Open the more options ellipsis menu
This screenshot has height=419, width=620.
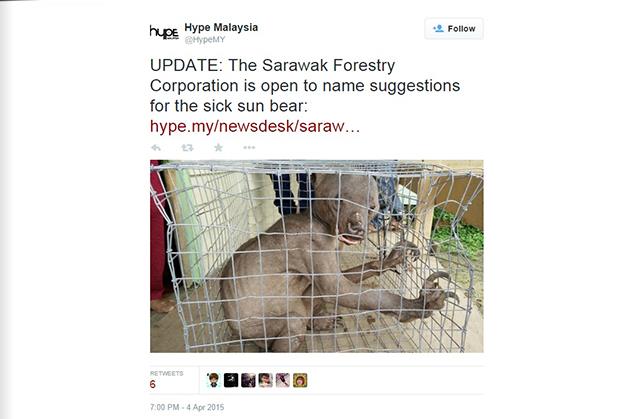(249, 148)
